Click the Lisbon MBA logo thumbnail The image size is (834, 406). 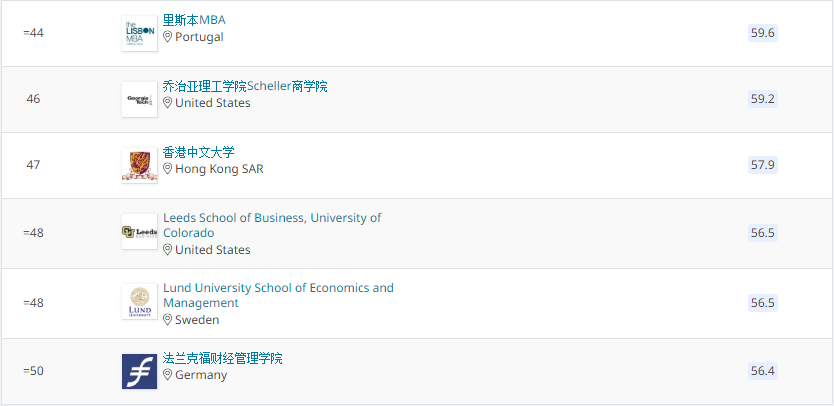coord(139,33)
